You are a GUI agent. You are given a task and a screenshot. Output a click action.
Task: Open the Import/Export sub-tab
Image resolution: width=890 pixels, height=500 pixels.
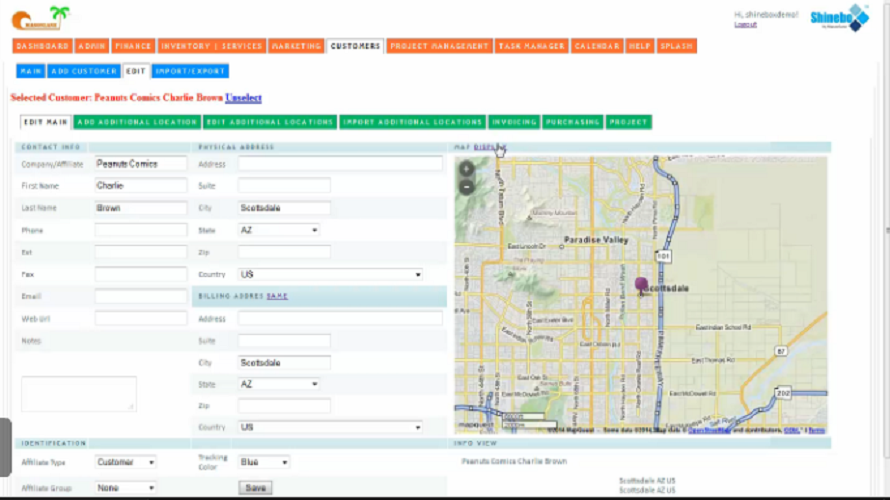point(190,71)
